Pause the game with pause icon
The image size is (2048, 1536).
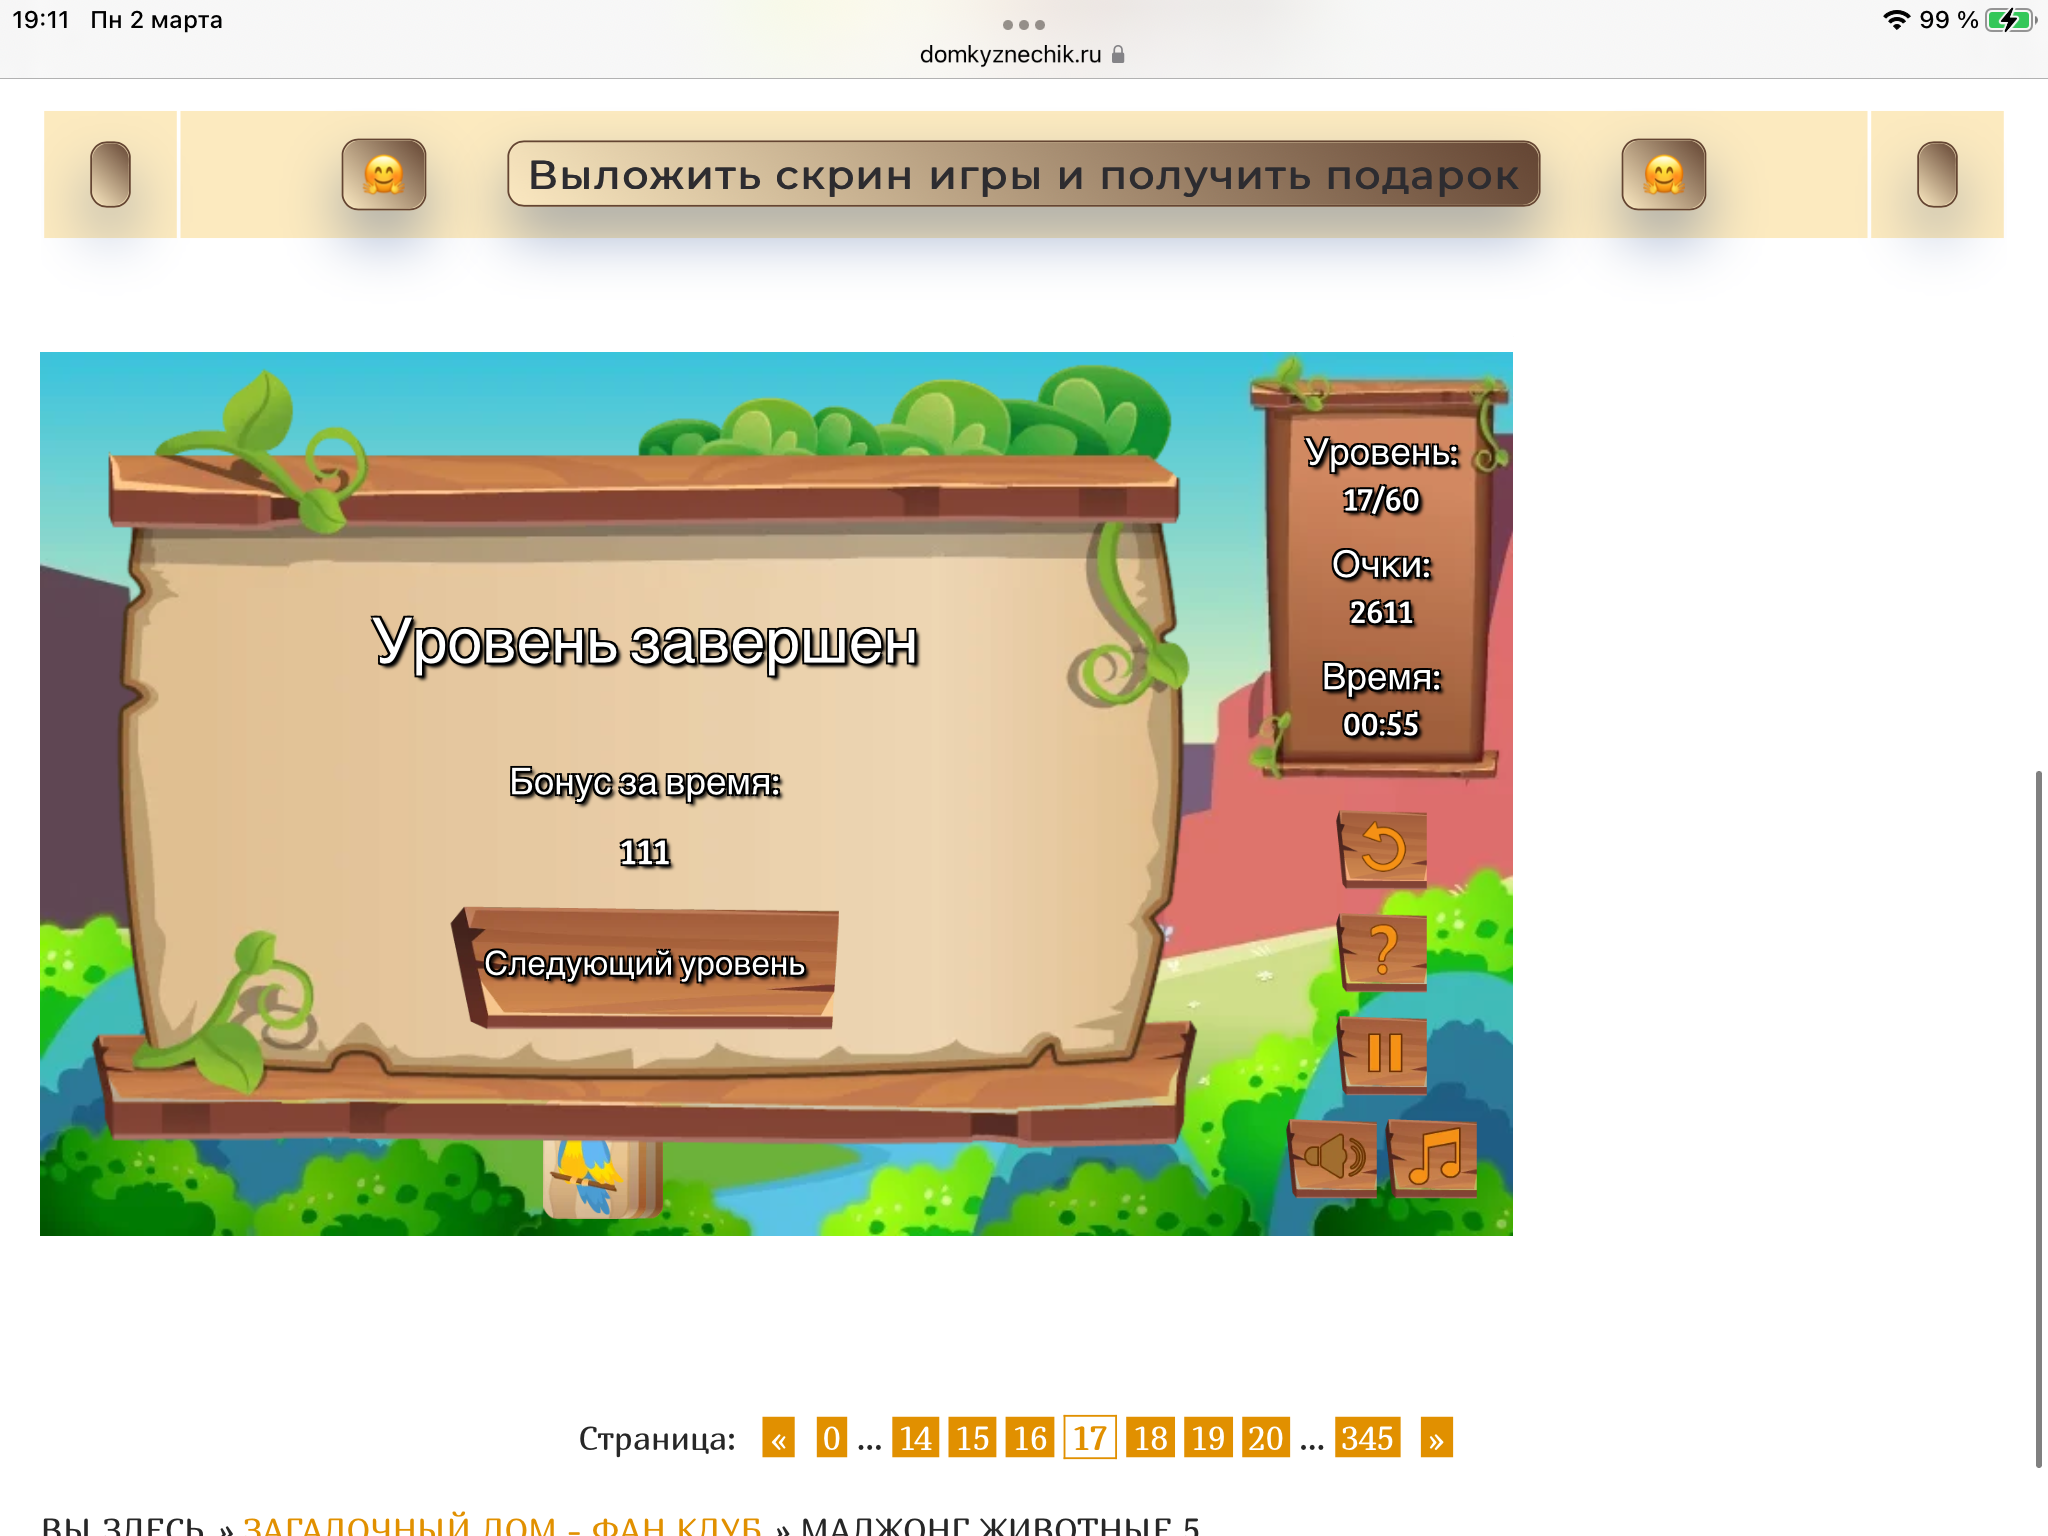point(1384,1054)
